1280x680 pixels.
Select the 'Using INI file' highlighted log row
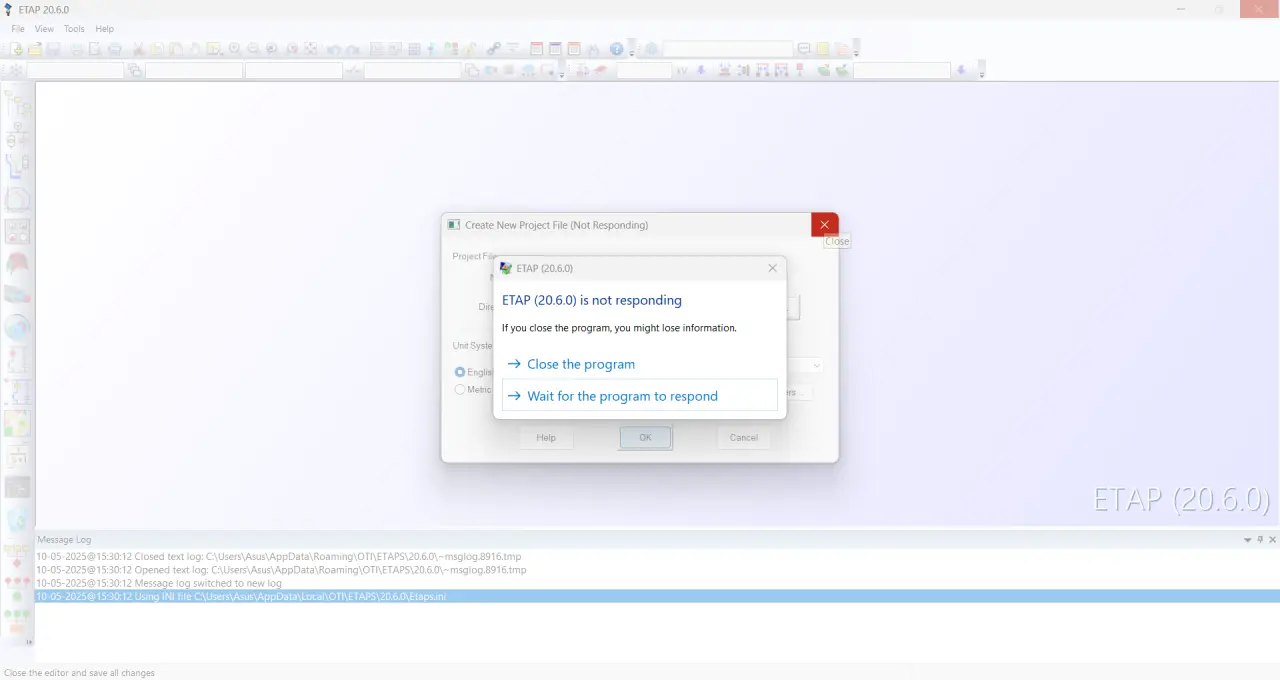click(658, 596)
